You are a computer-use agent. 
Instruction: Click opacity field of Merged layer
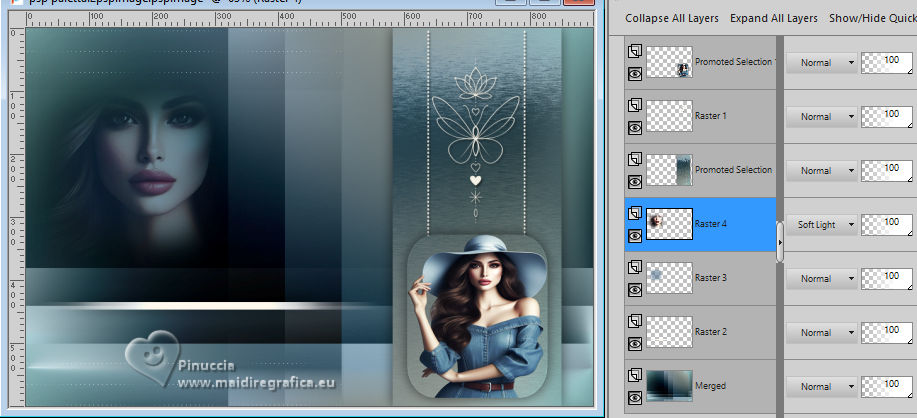click(887, 386)
